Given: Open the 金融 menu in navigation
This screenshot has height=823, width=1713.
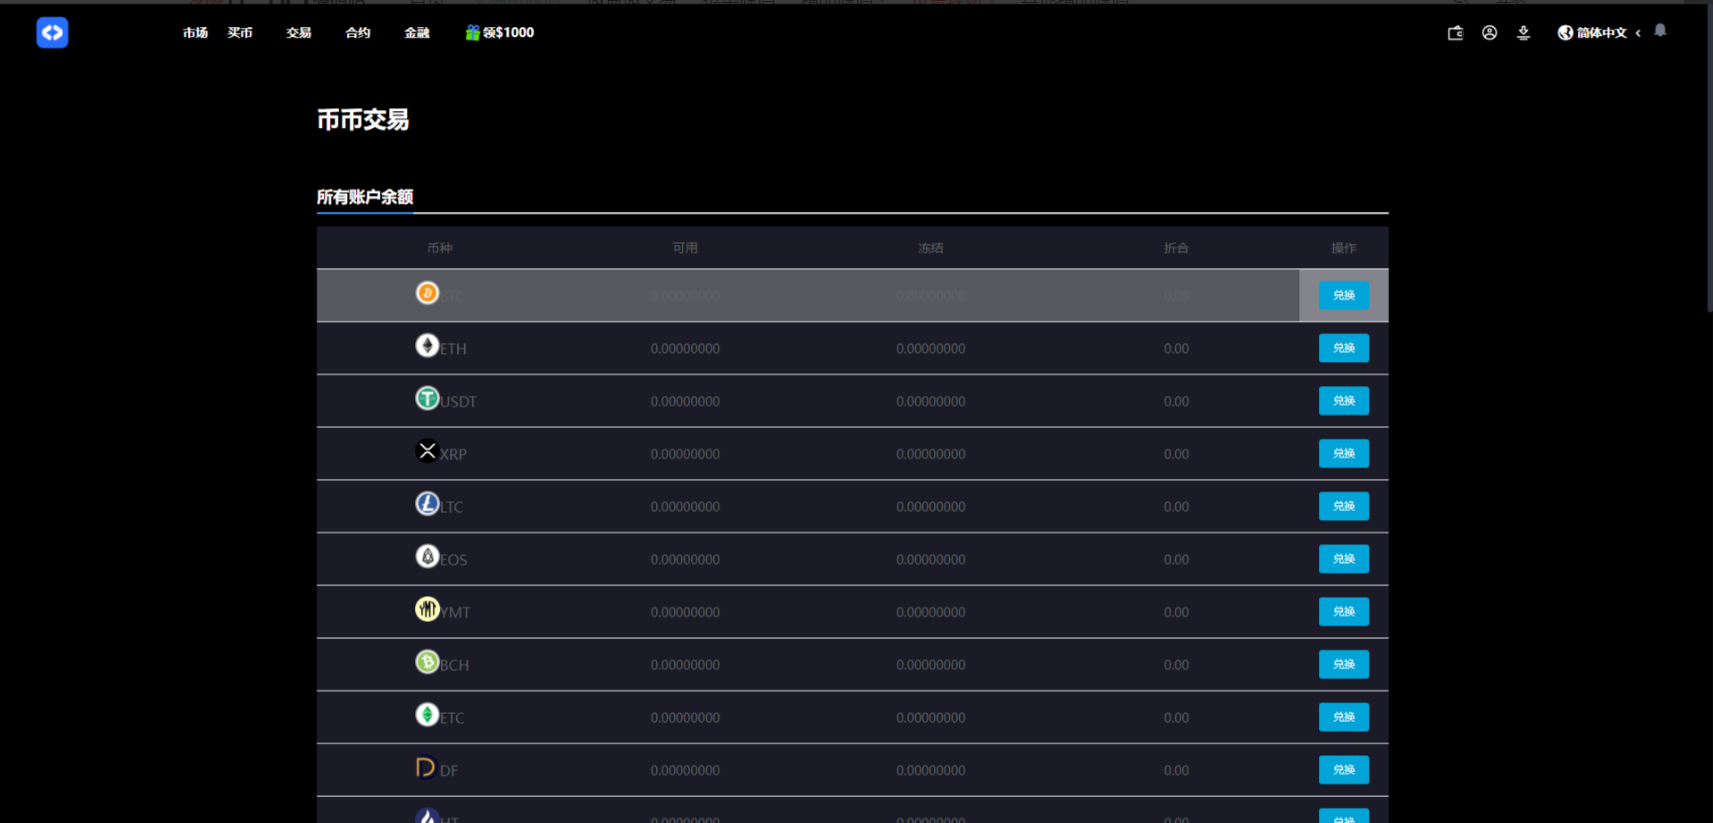Looking at the screenshot, I should point(416,33).
